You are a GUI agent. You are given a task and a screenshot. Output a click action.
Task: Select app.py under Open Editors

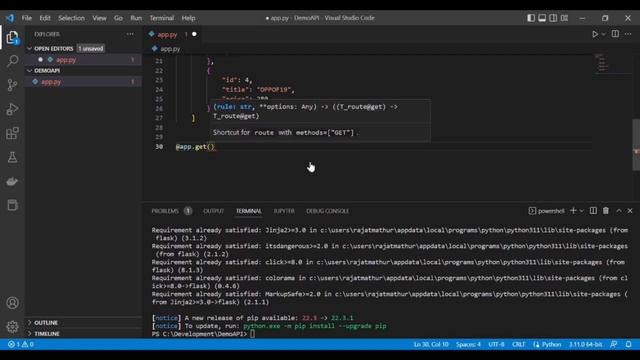coord(83,60)
